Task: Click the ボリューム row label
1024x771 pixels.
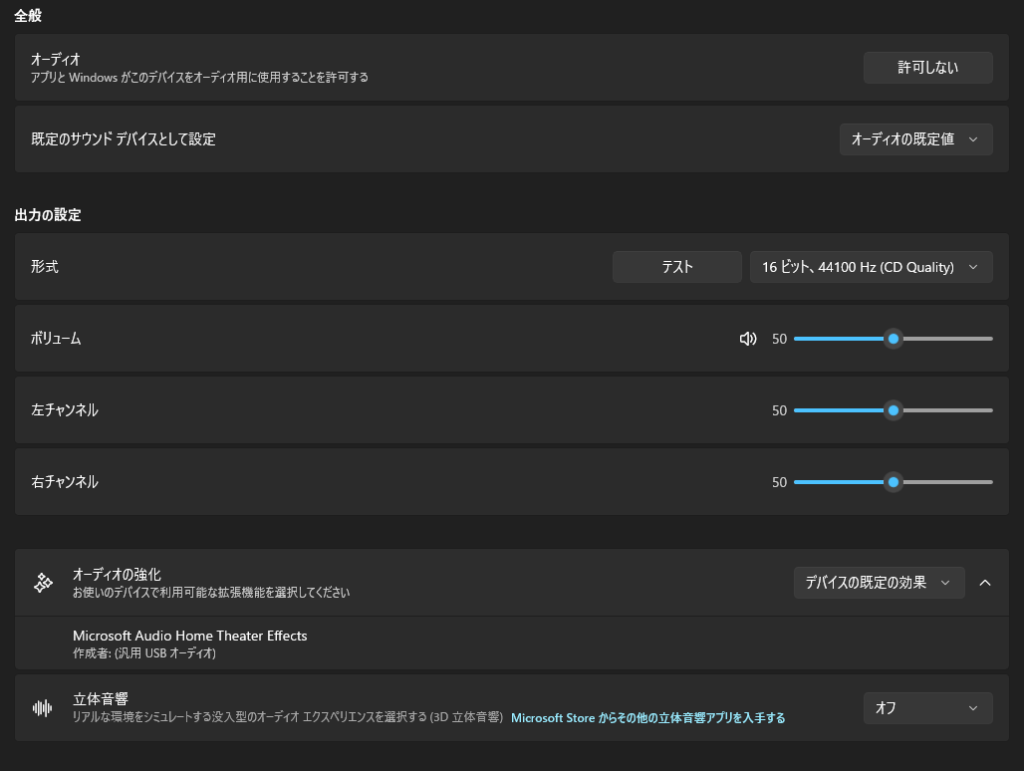Action: (56, 339)
